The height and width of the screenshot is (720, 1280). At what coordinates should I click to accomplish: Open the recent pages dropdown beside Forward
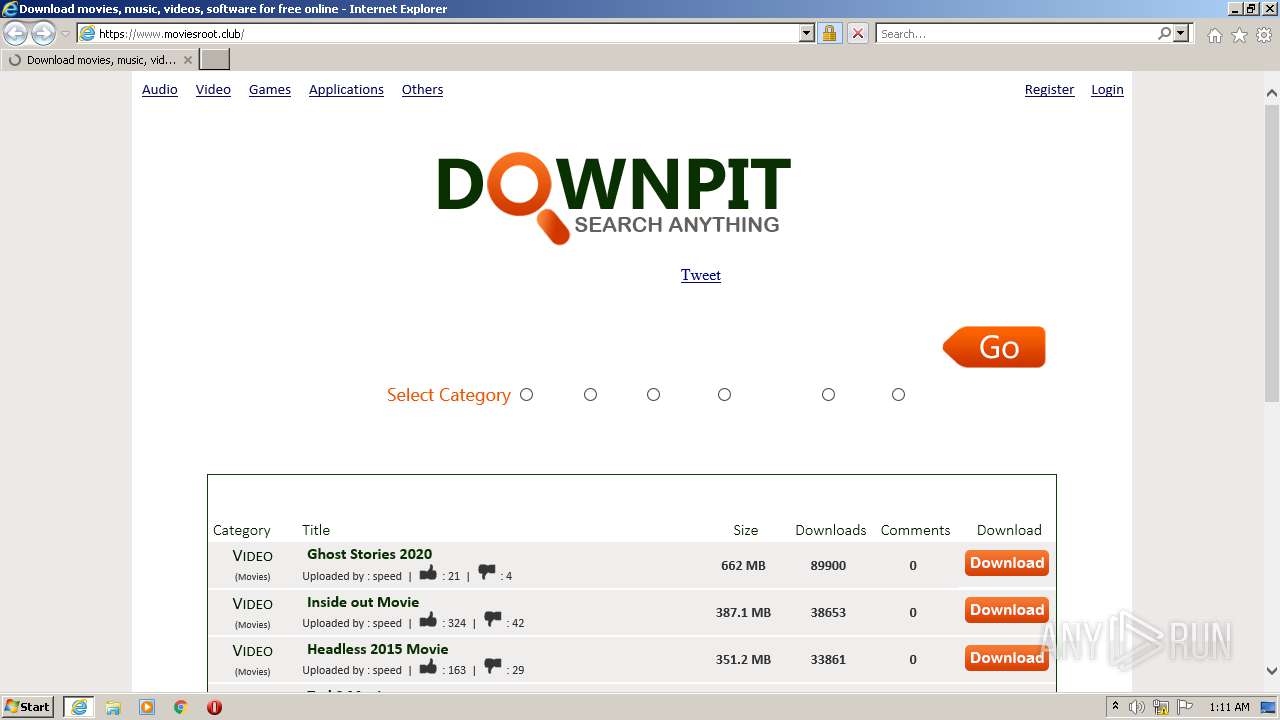(66, 34)
